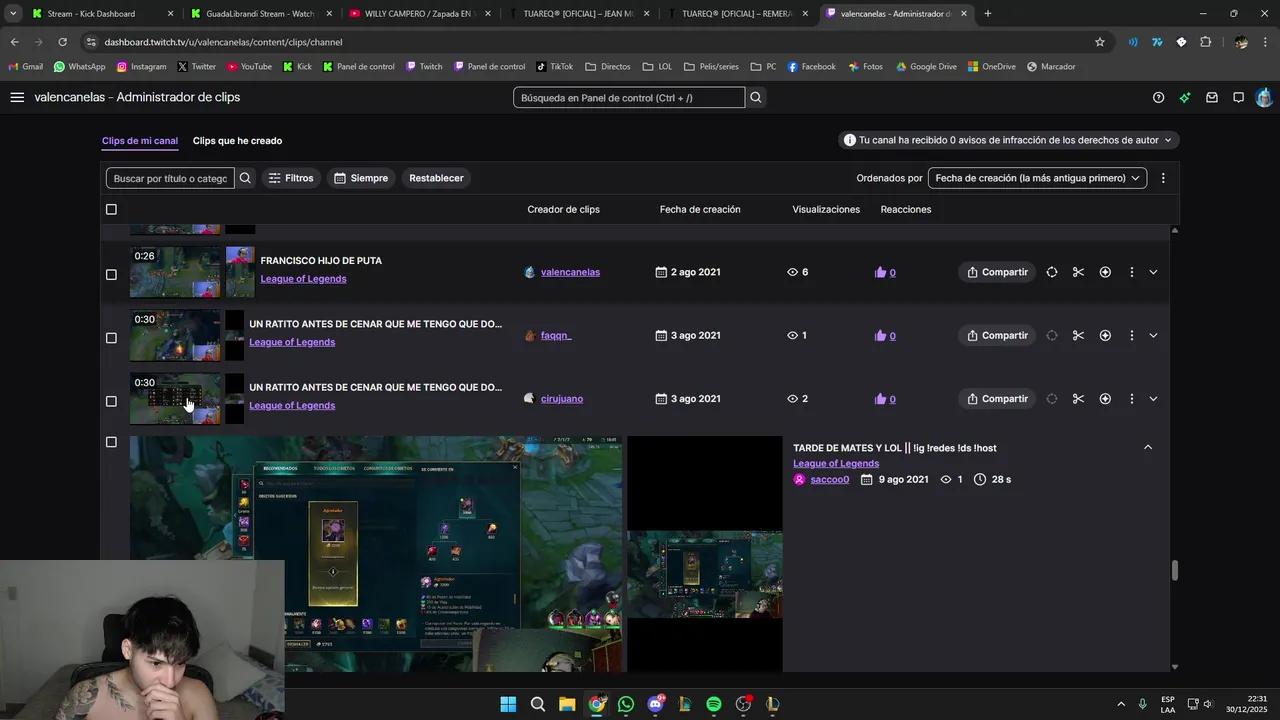Image resolution: width=1280 pixels, height=720 pixels.
Task: Expand the copyright infringement notices dropdown
Action: [x=1008, y=140]
